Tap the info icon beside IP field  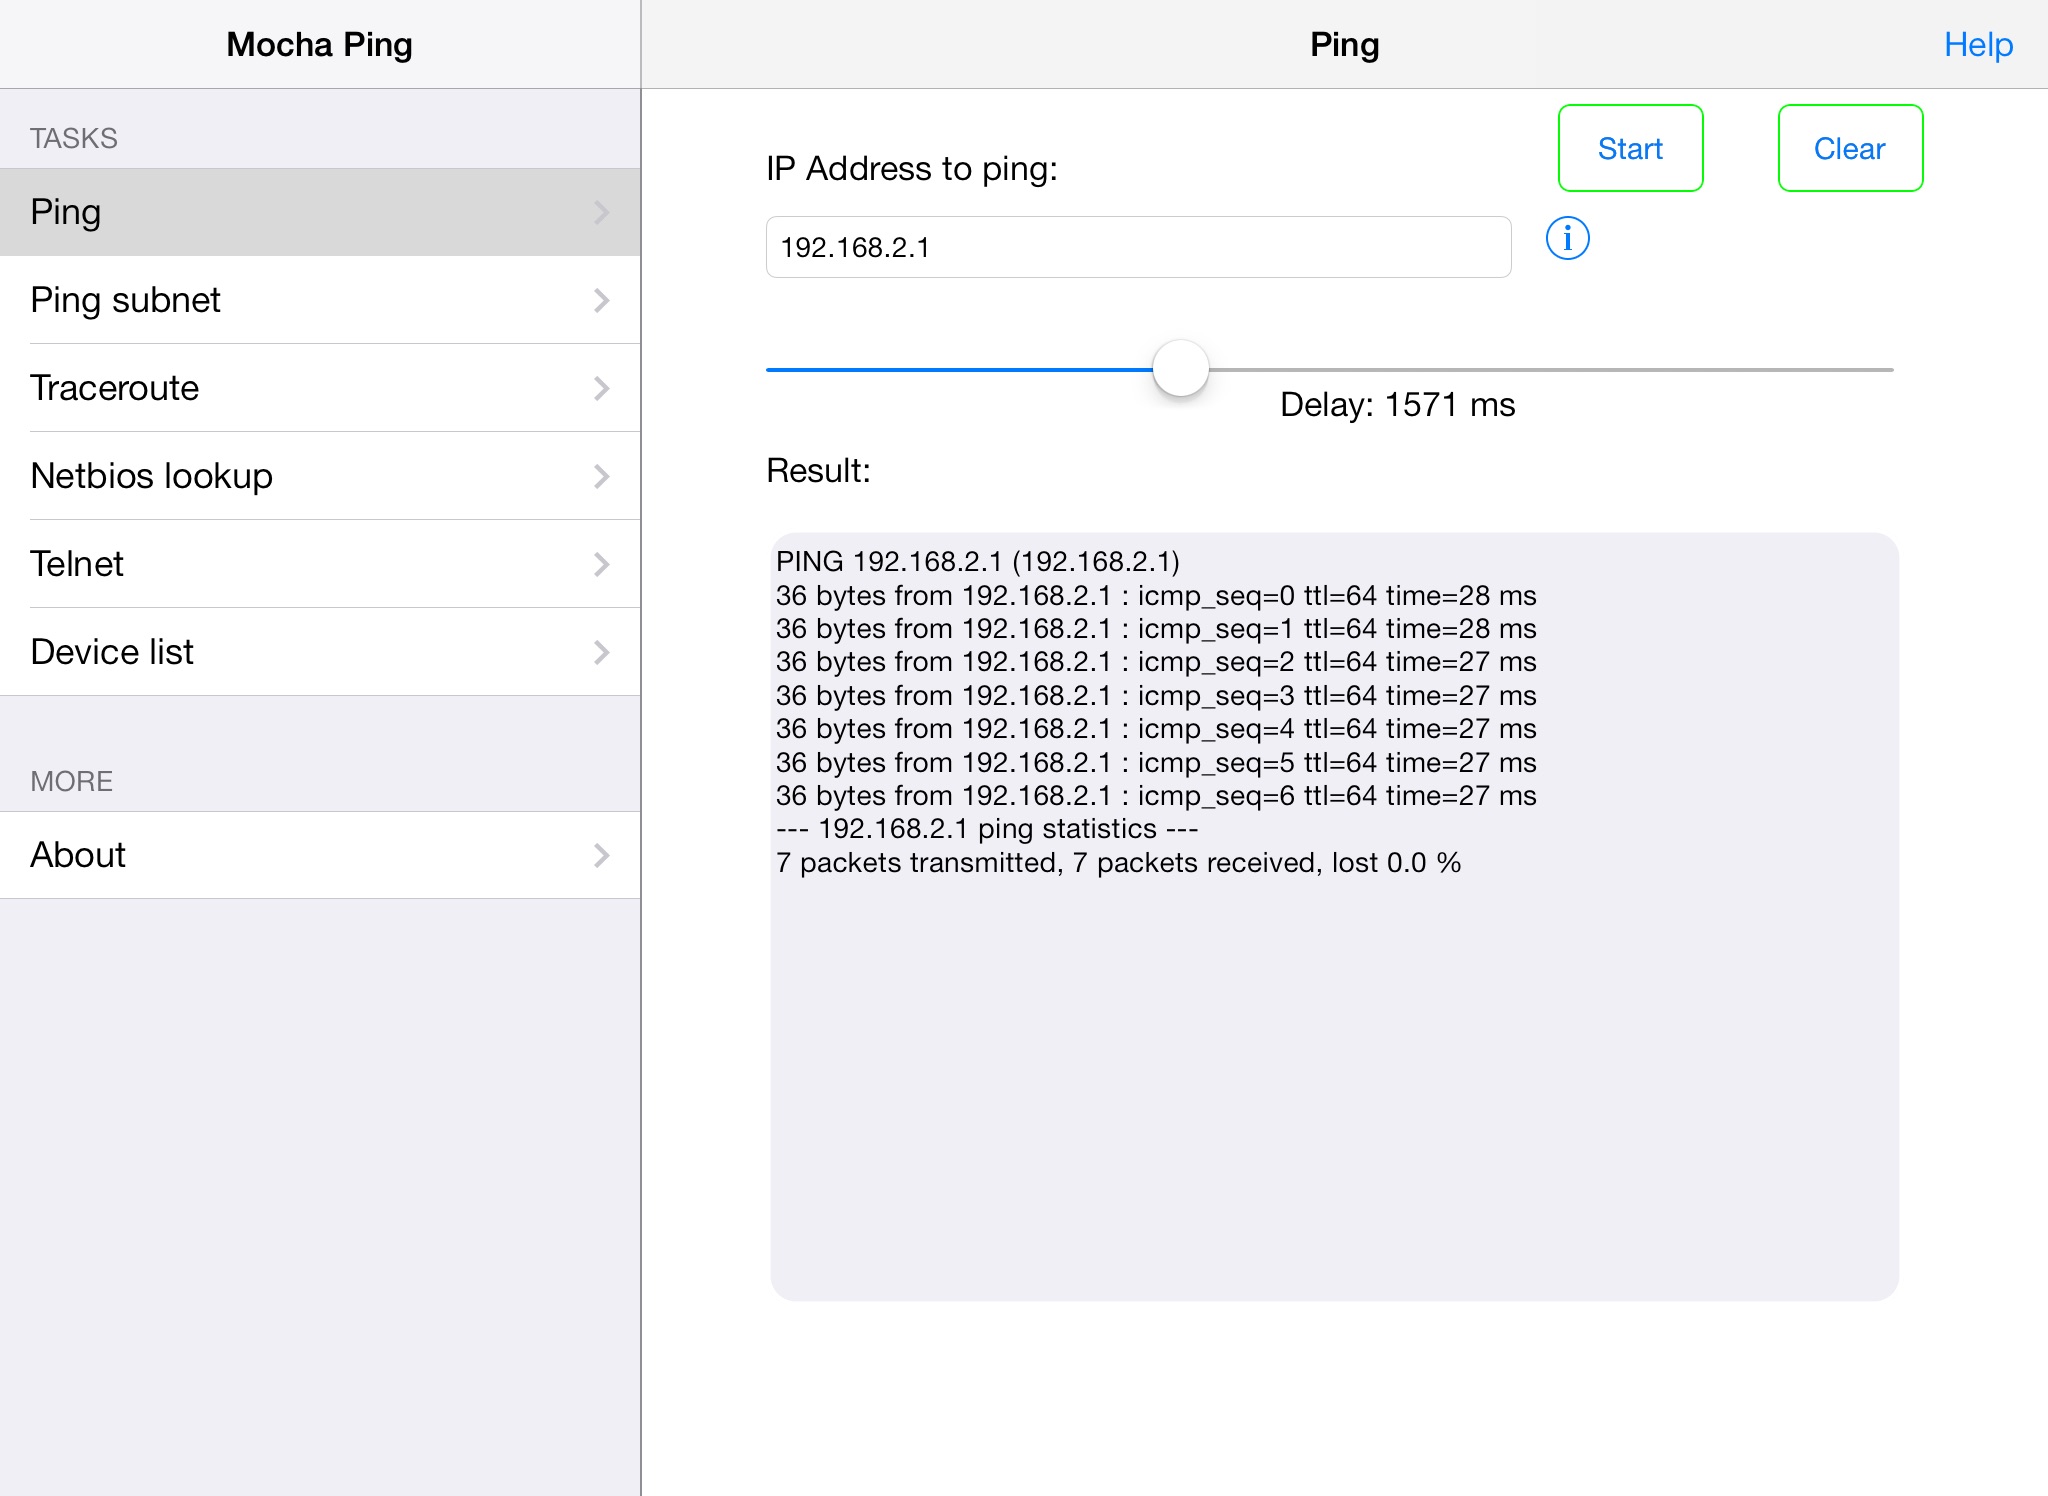[1567, 239]
